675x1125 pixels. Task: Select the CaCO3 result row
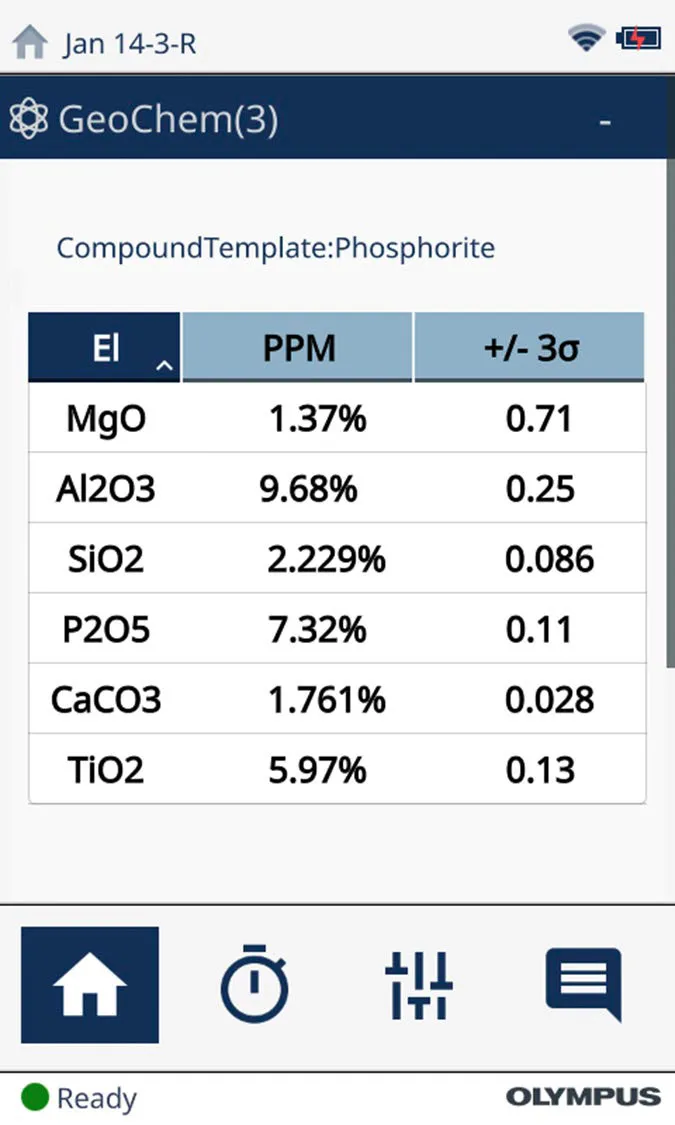[337, 699]
